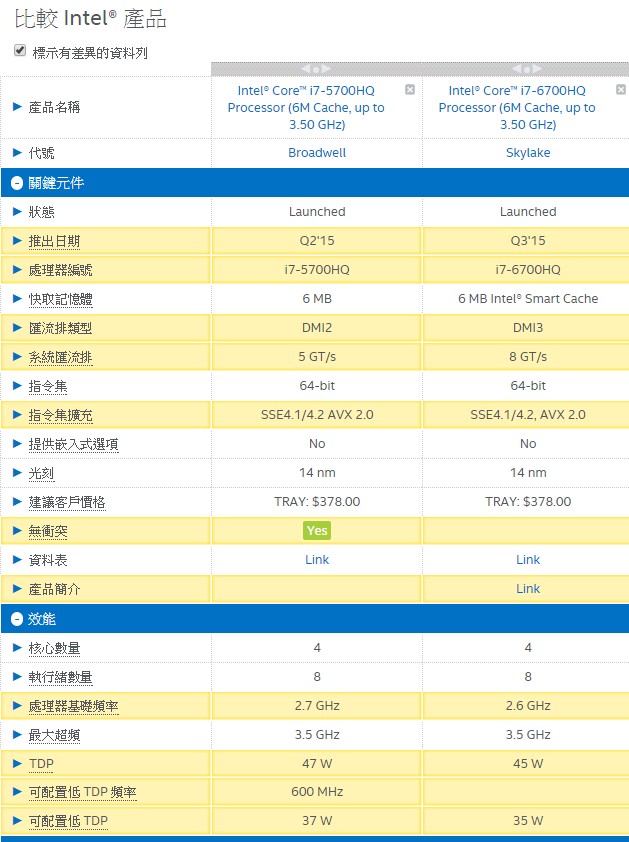Click the 匯流排類型 term label
Screen dimensions: 629x842
click(x=60, y=328)
